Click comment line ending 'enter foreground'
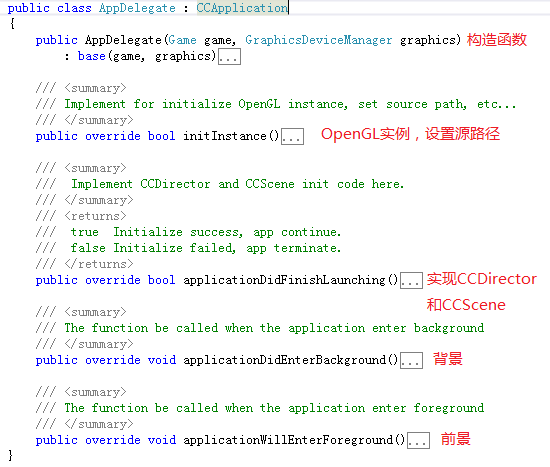Screen dimensions: 550x467 [274, 408]
